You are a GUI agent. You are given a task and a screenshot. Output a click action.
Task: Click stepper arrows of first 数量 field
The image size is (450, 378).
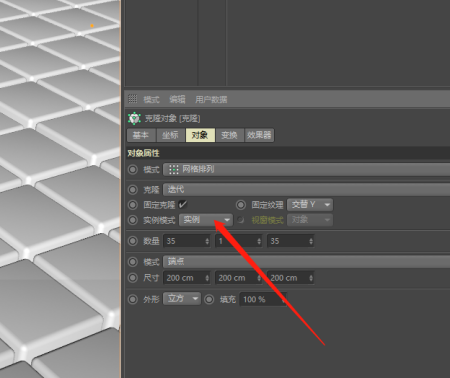207,241
